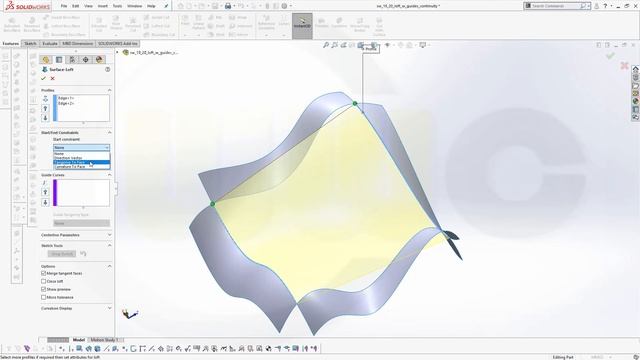
Task: Click inside the Guide Curves selection box
Action: tap(82, 193)
